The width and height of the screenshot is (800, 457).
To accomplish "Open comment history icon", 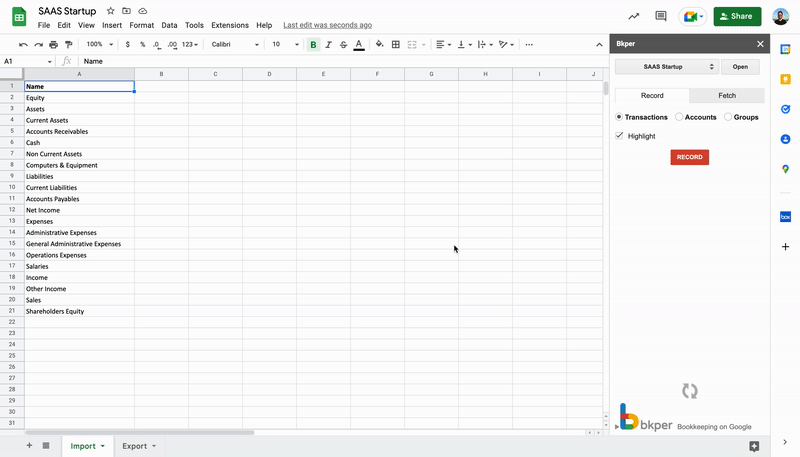I will point(661,16).
